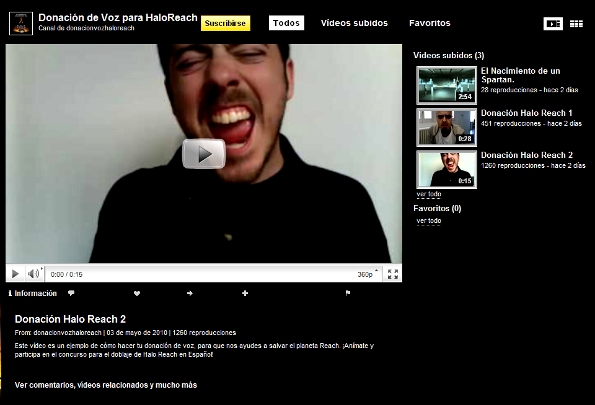Image resolution: width=595 pixels, height=405 pixels.
Task: Click play icon in player control bar
Action: 15,274
